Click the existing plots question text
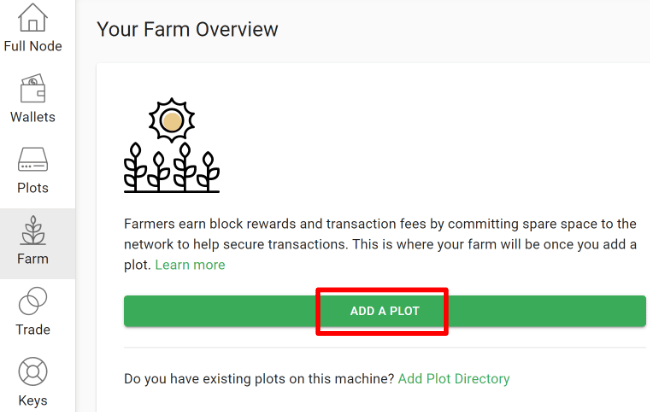The height and width of the screenshot is (412, 650). point(259,379)
